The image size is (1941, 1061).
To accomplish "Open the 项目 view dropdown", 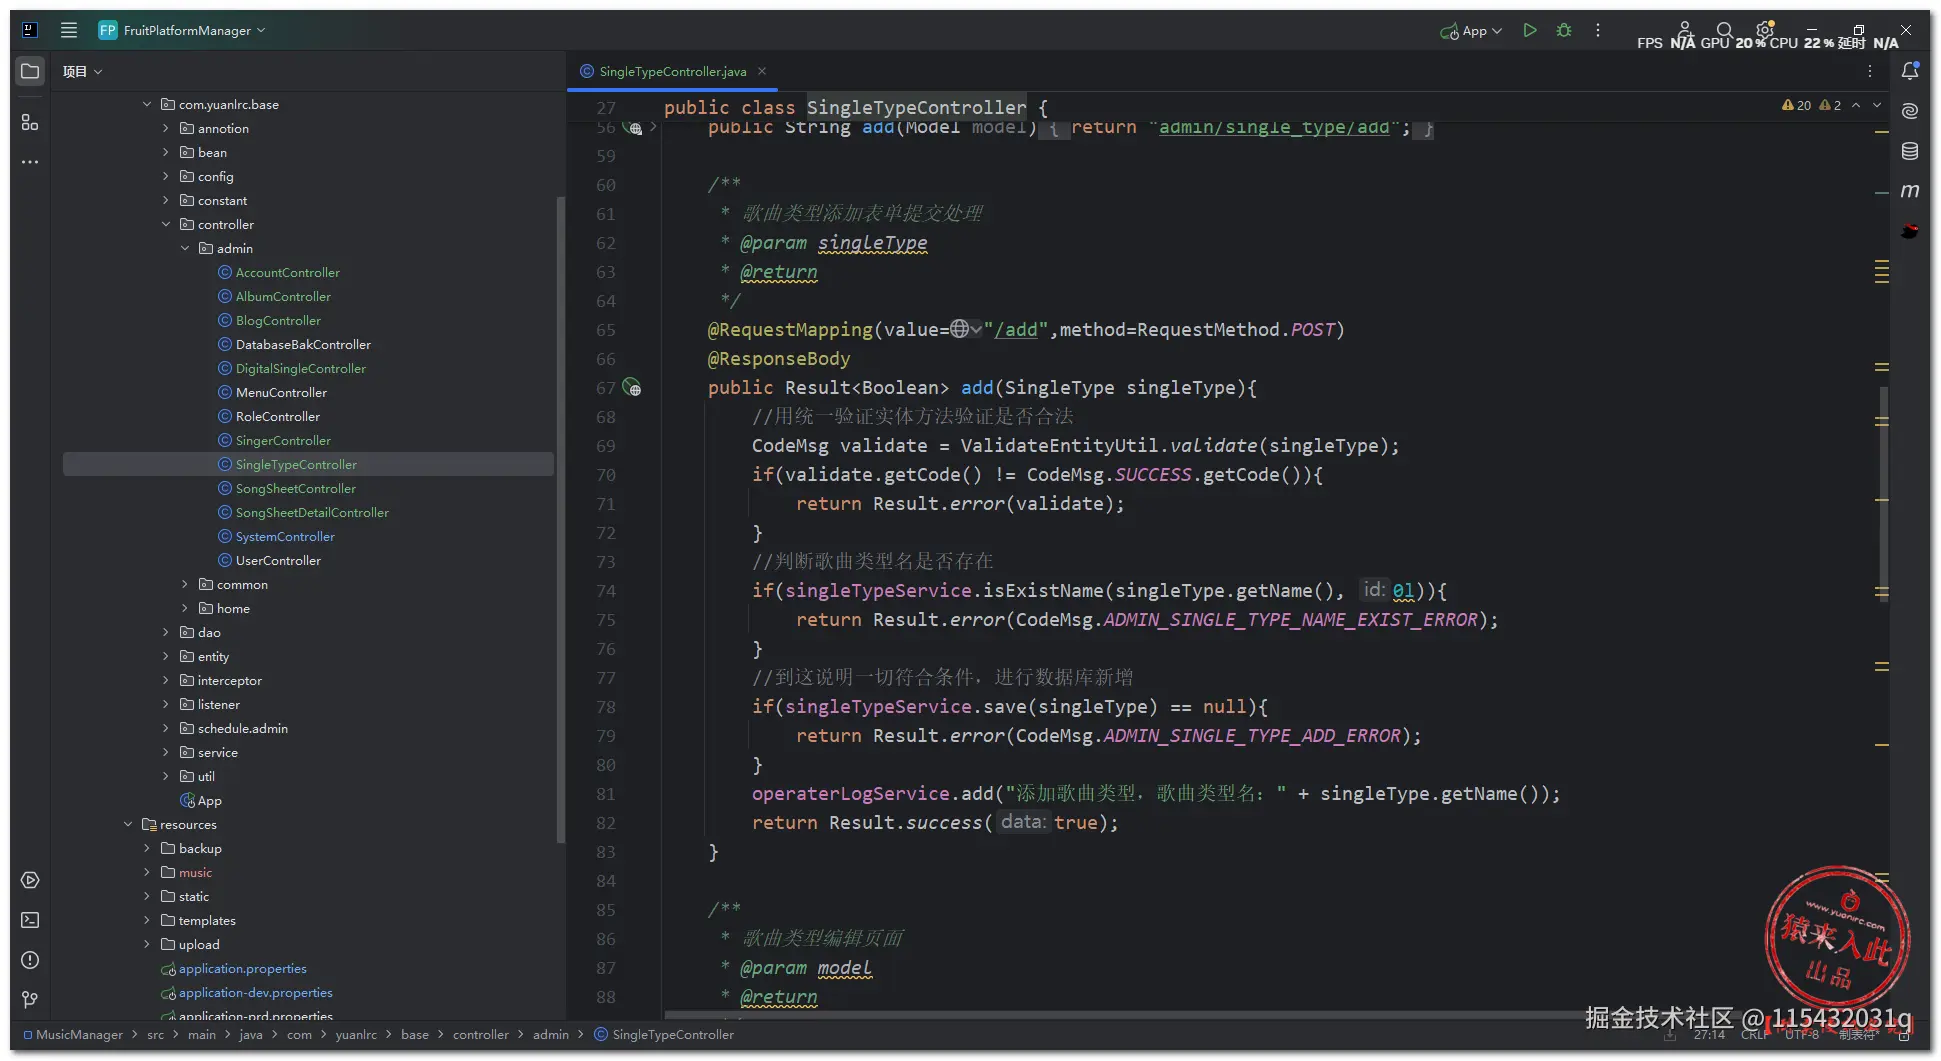I will tap(82, 71).
